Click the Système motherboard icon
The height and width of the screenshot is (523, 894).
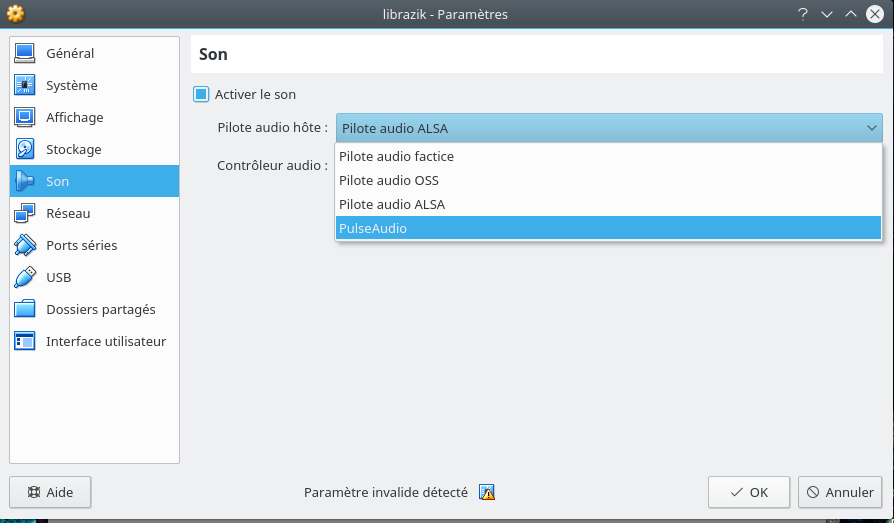pyautogui.click(x=25, y=85)
